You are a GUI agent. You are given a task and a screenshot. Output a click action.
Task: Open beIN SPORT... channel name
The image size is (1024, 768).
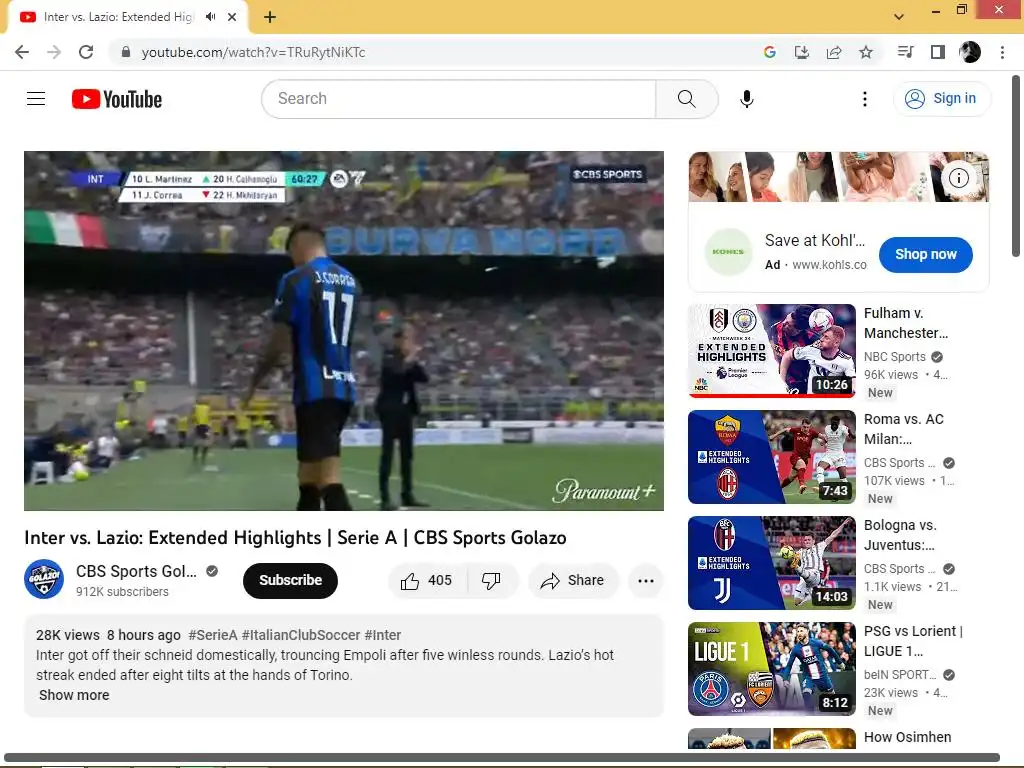click(x=900, y=675)
